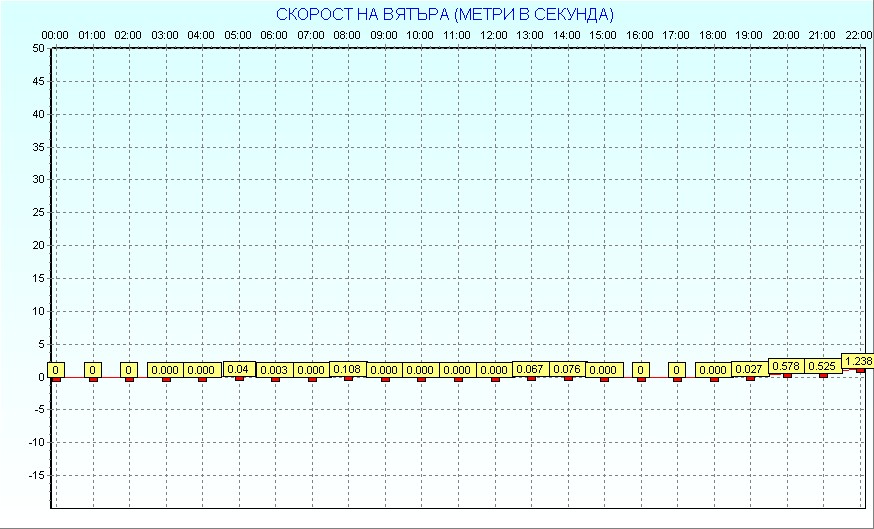Image resolution: width=874 pixels, height=529 pixels.
Task: Click the 50 value on vertical axis
Action: click(x=38, y=48)
